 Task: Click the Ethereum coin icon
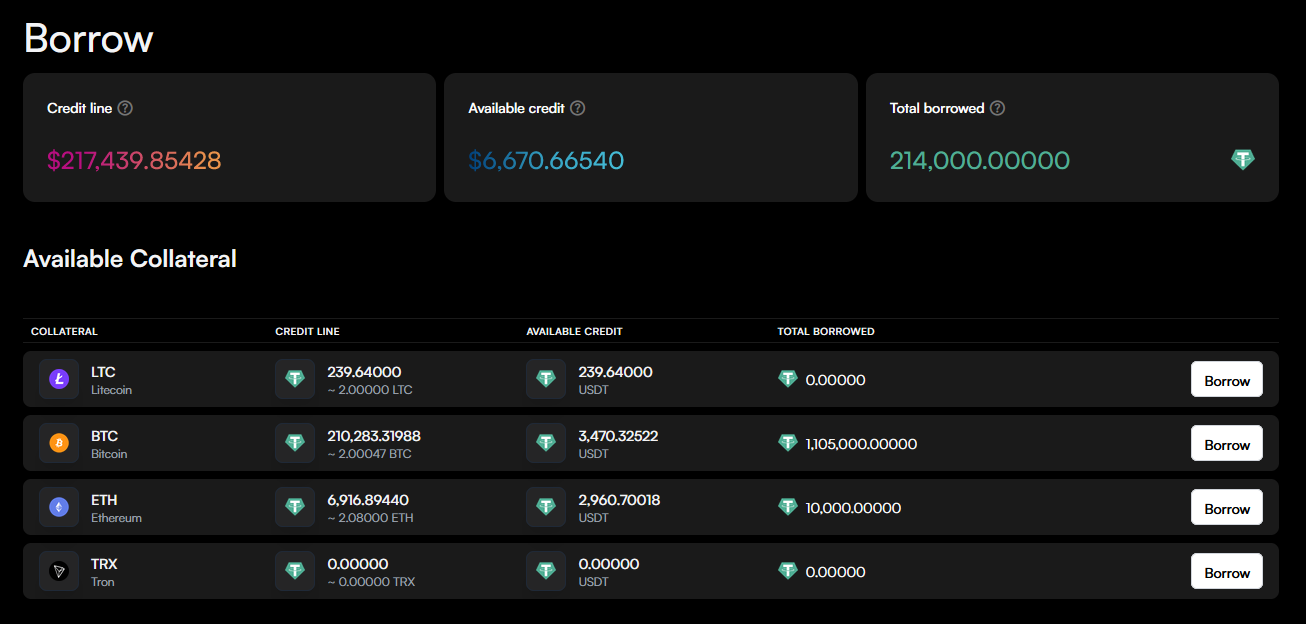click(x=59, y=508)
